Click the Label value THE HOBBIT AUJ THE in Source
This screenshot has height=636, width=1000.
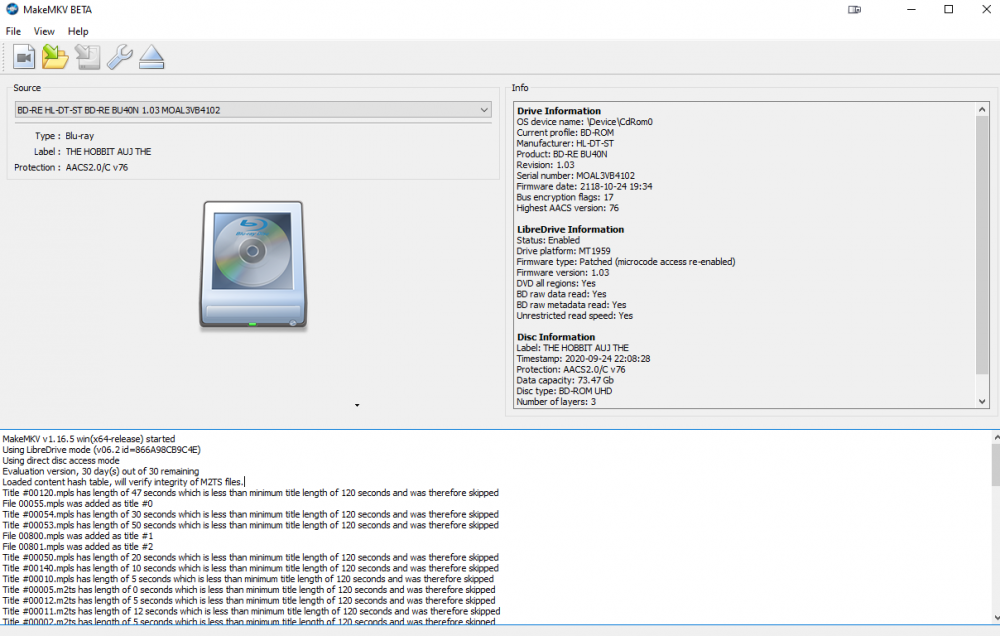(x=108, y=152)
